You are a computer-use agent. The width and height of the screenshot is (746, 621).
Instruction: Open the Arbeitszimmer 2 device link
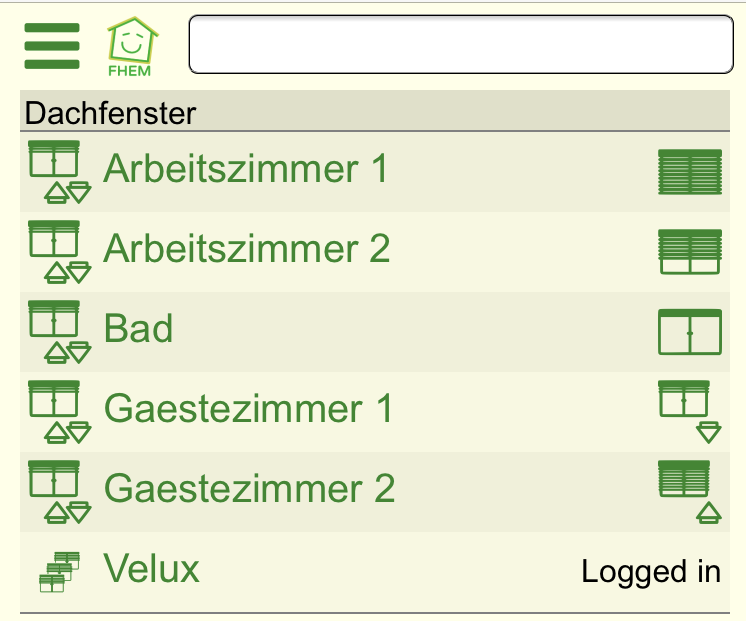(x=246, y=248)
